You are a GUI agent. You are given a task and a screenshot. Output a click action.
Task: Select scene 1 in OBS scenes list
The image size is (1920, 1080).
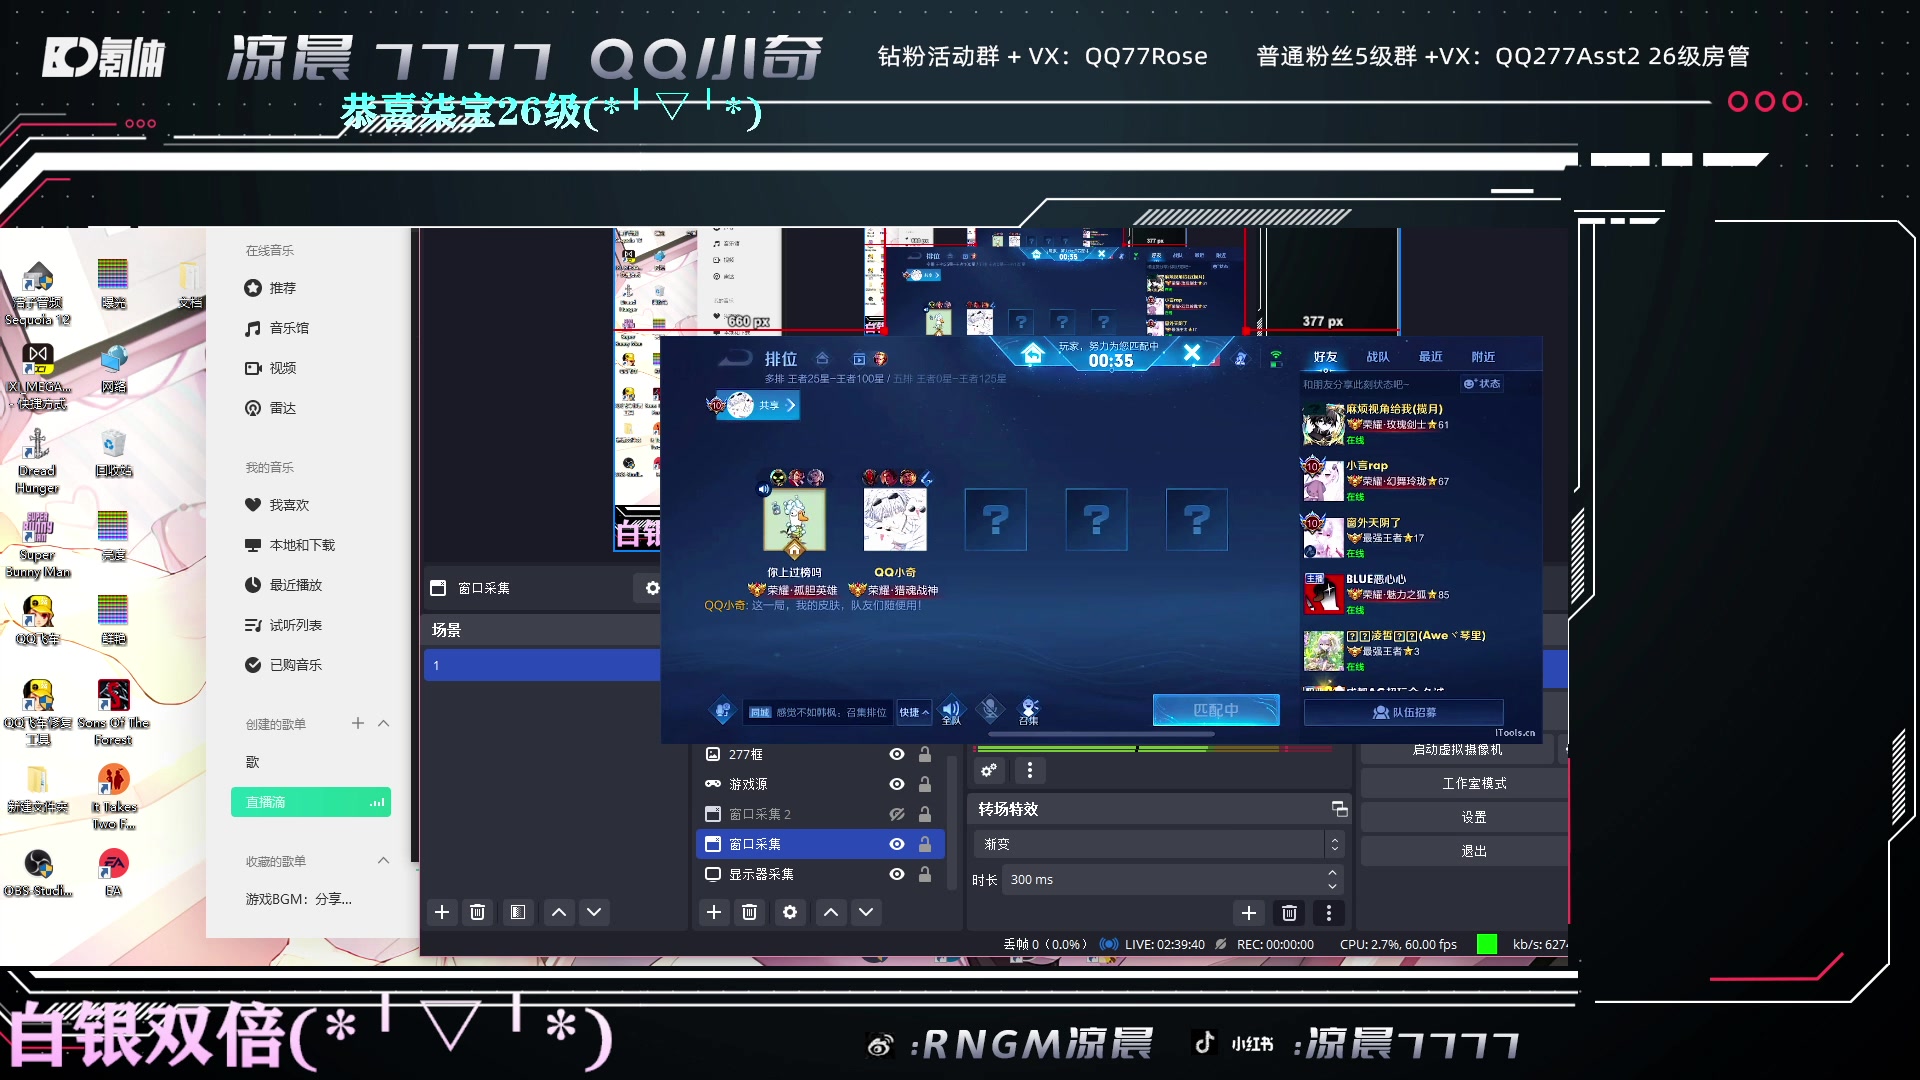(x=542, y=665)
